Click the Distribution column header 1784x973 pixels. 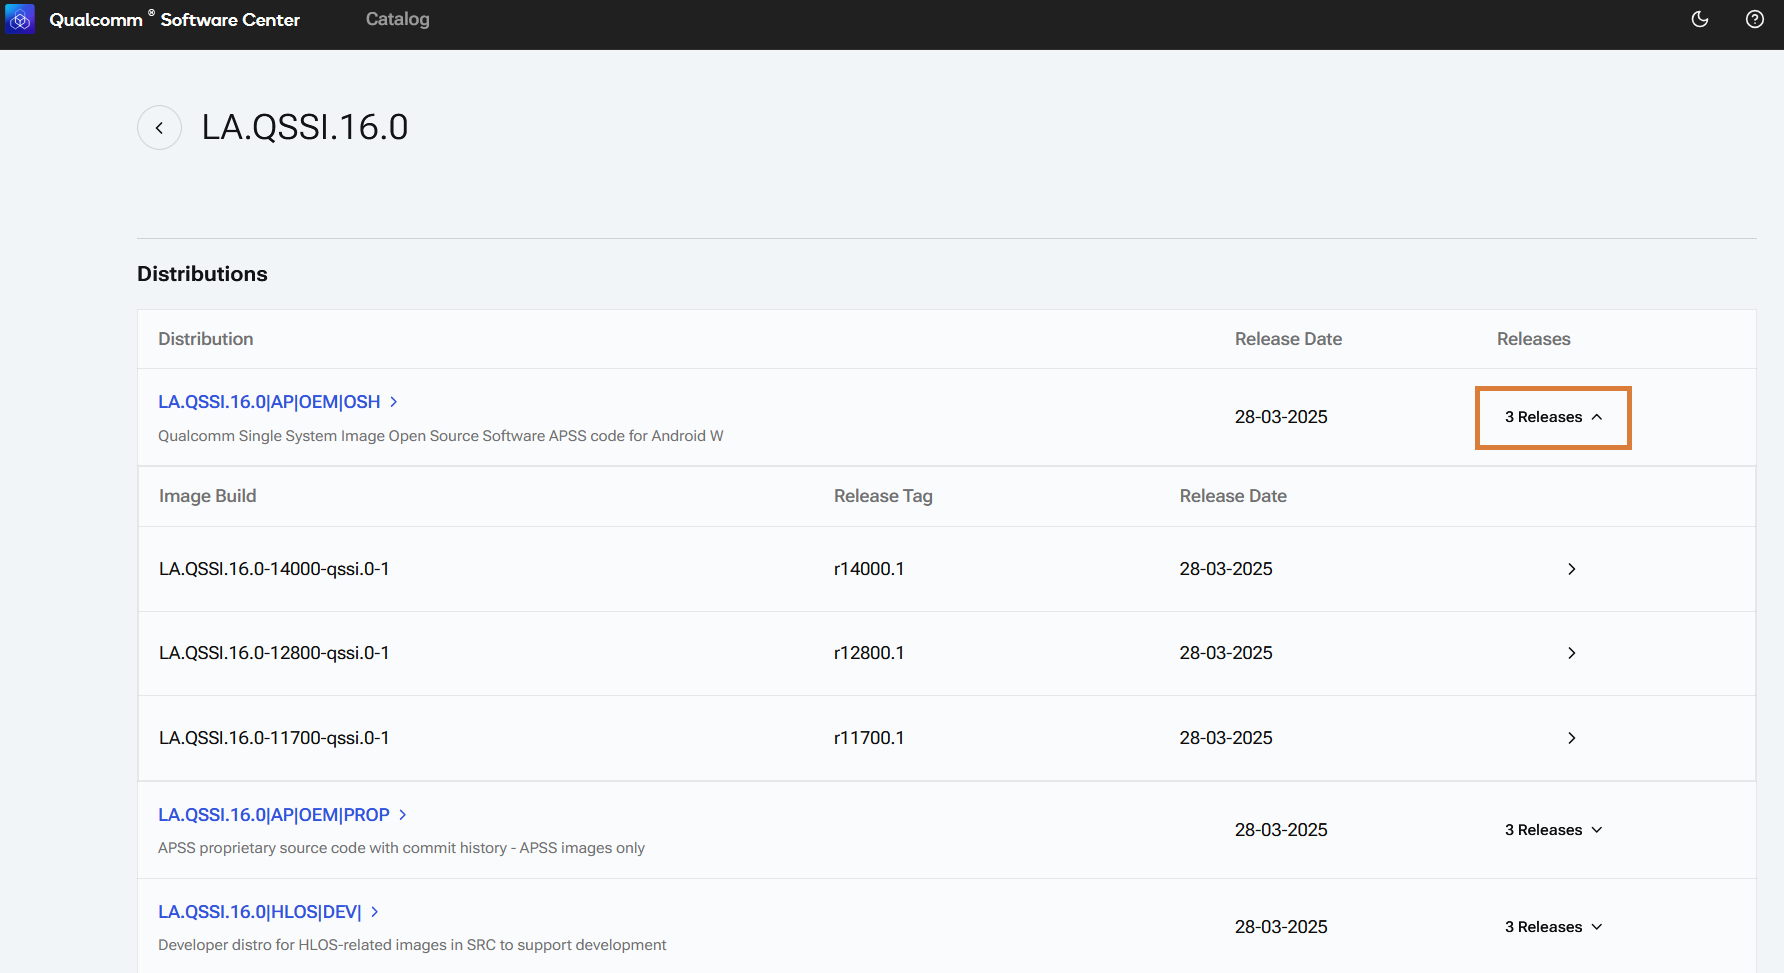click(x=206, y=339)
